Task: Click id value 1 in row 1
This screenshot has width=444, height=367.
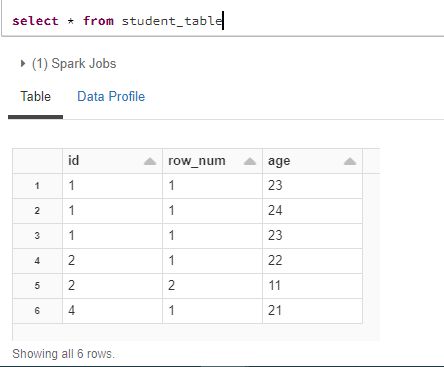Action: (x=71, y=186)
